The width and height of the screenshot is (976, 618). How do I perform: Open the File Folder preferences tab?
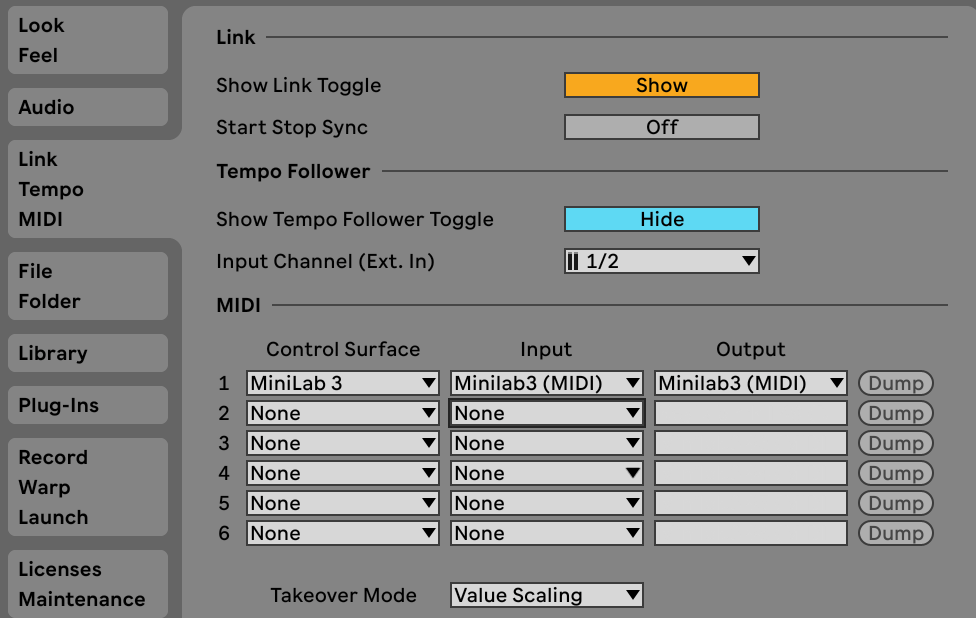(88, 286)
